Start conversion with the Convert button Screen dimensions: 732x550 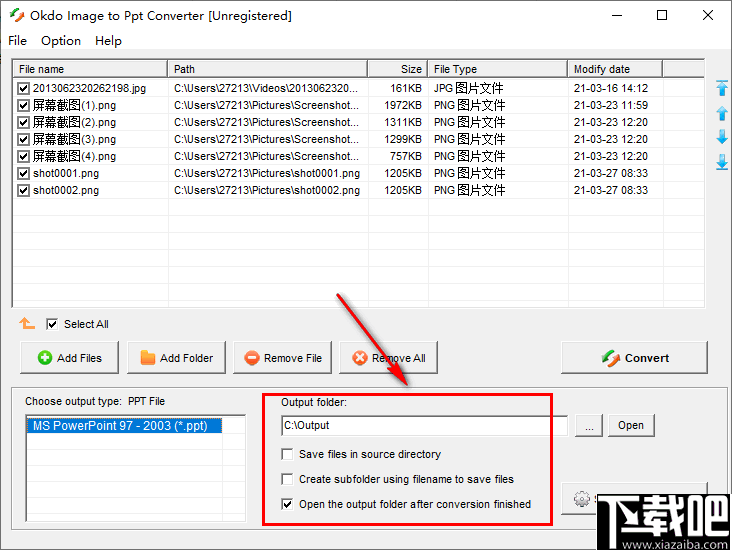pyautogui.click(x=634, y=358)
